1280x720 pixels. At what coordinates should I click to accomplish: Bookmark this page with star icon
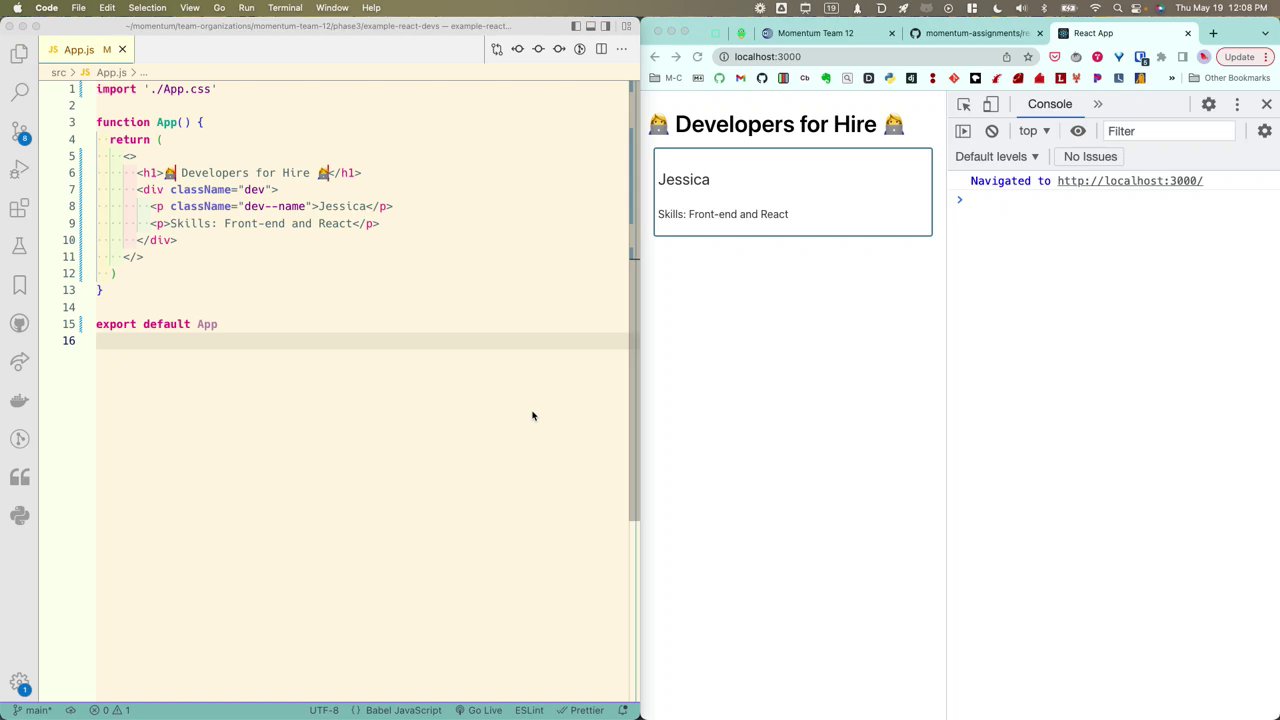click(x=1028, y=57)
